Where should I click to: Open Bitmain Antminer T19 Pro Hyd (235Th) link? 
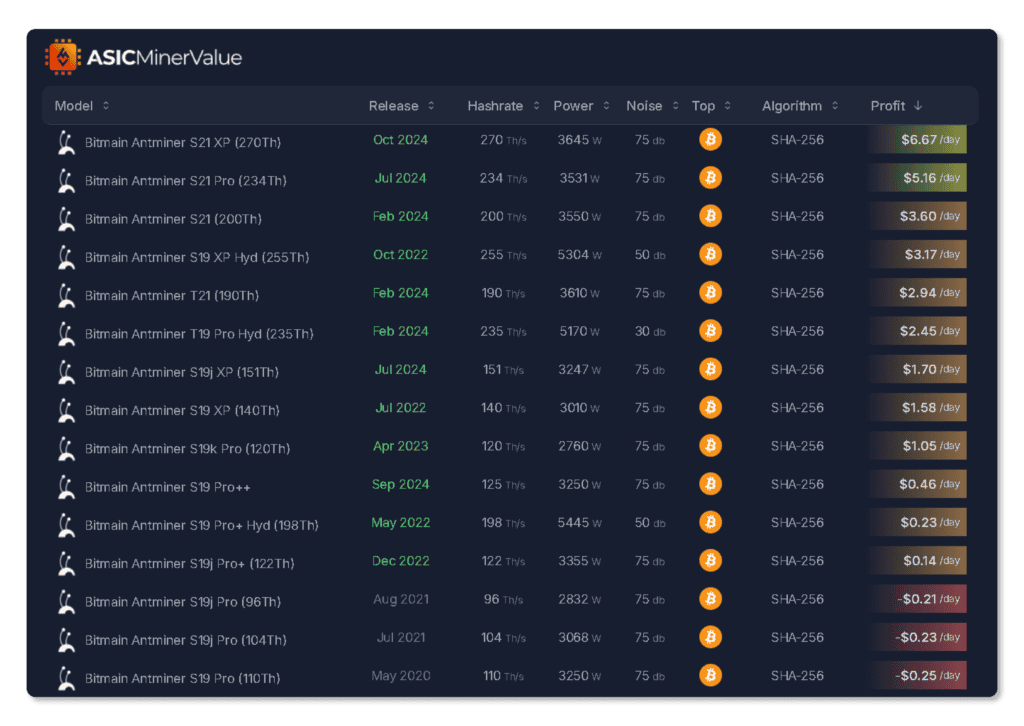[x=199, y=334]
